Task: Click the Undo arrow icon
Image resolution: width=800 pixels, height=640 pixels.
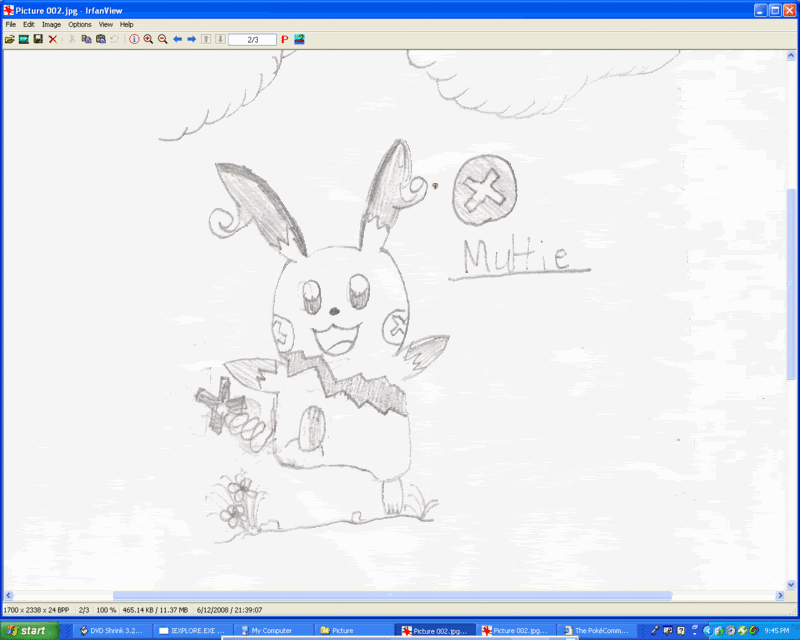Action: (x=115, y=39)
